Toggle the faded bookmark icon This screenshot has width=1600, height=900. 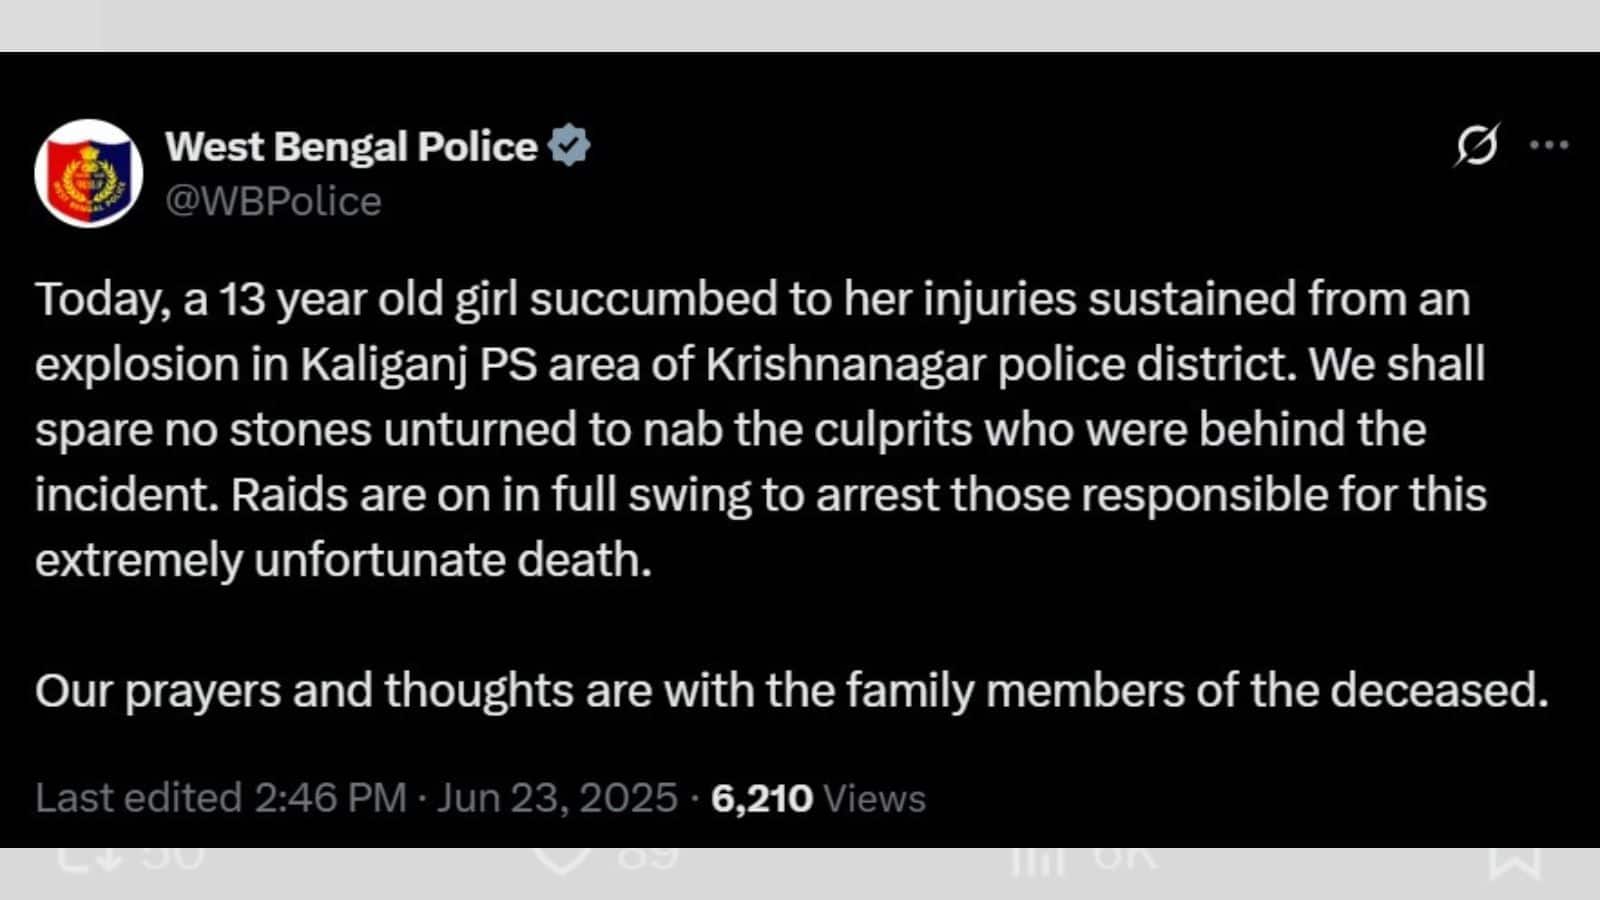pyautogui.click(x=1514, y=860)
